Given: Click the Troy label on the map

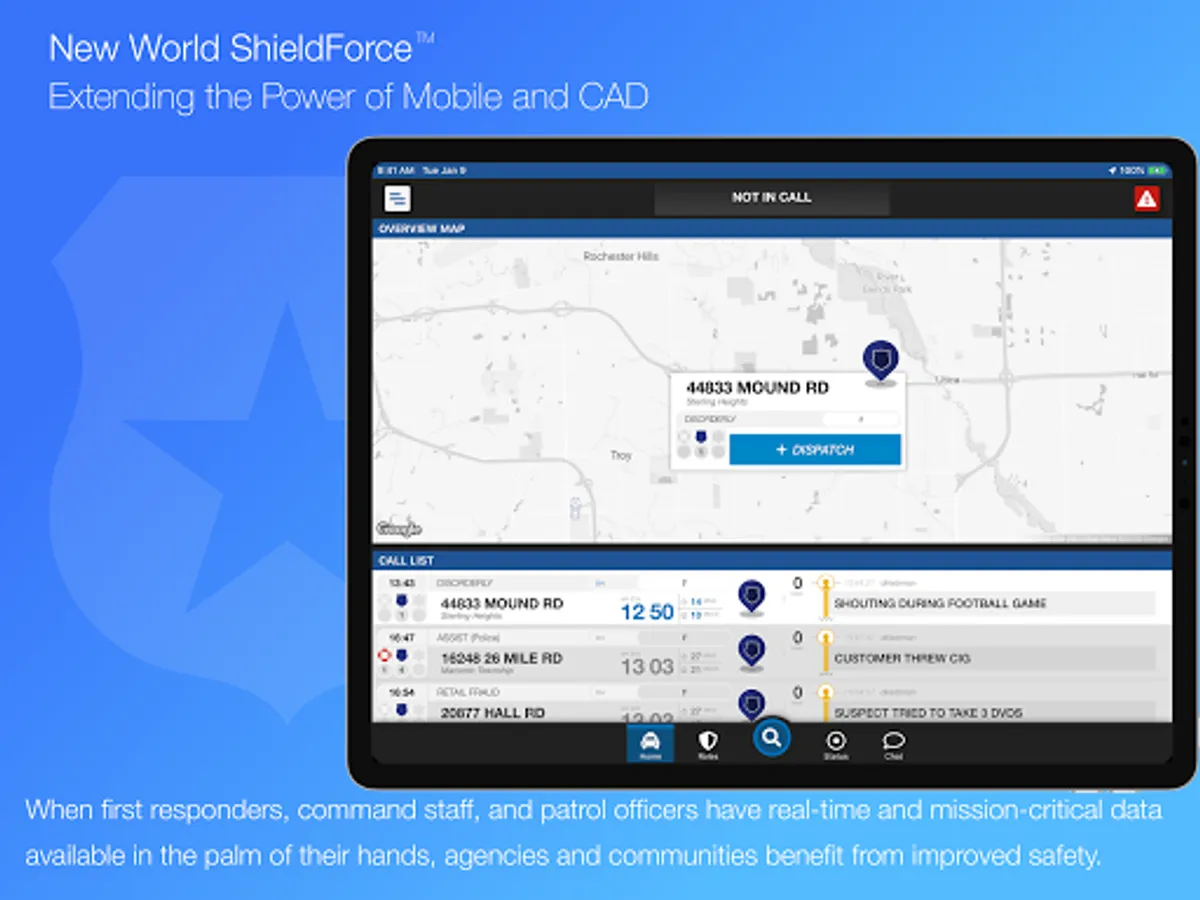Looking at the screenshot, I should coord(621,455).
